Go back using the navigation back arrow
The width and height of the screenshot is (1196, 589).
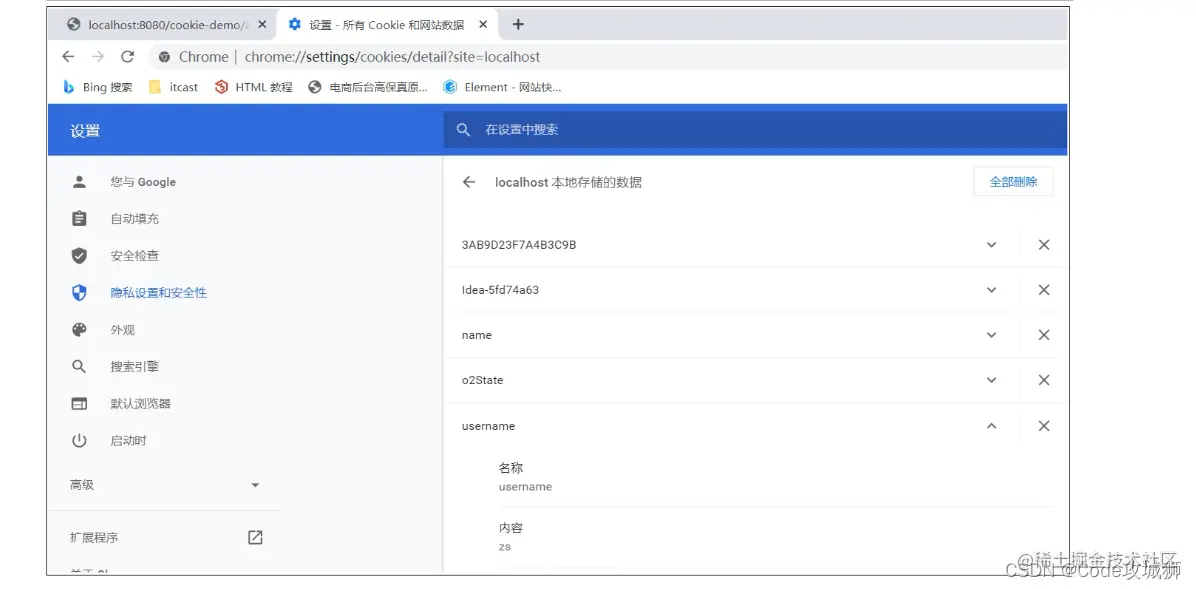pos(67,57)
